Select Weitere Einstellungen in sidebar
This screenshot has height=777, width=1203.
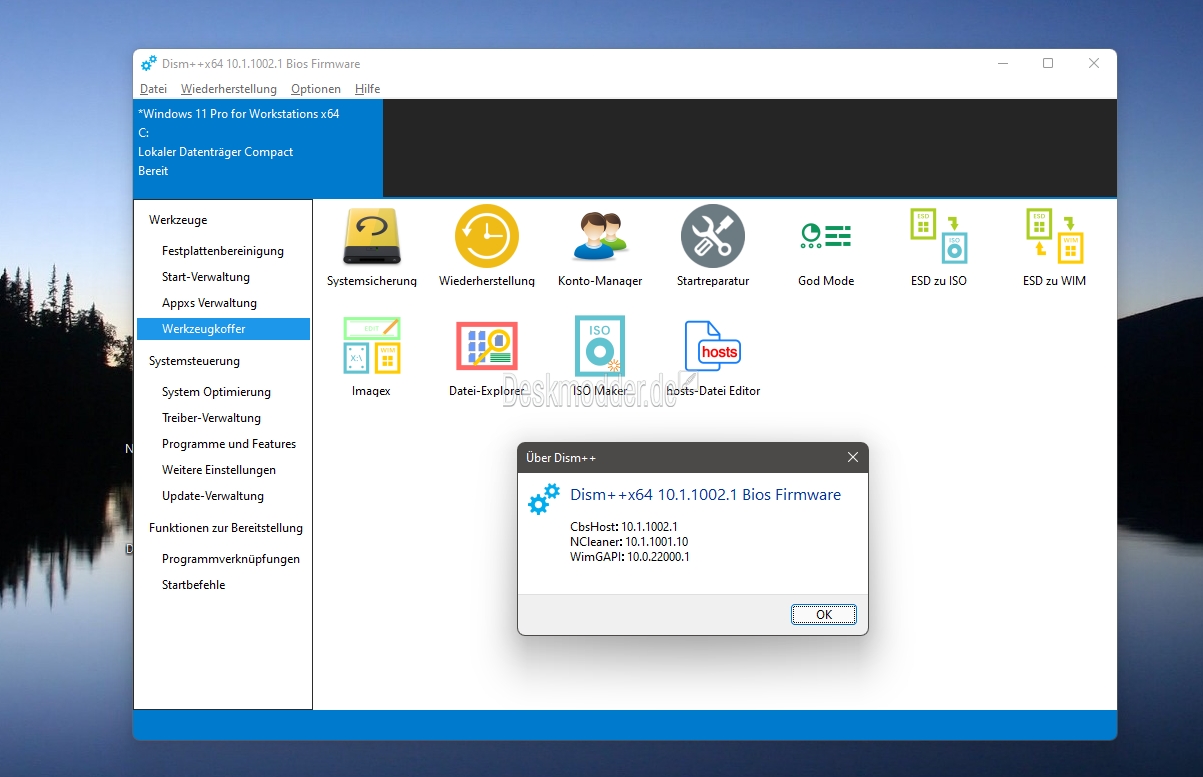click(223, 470)
